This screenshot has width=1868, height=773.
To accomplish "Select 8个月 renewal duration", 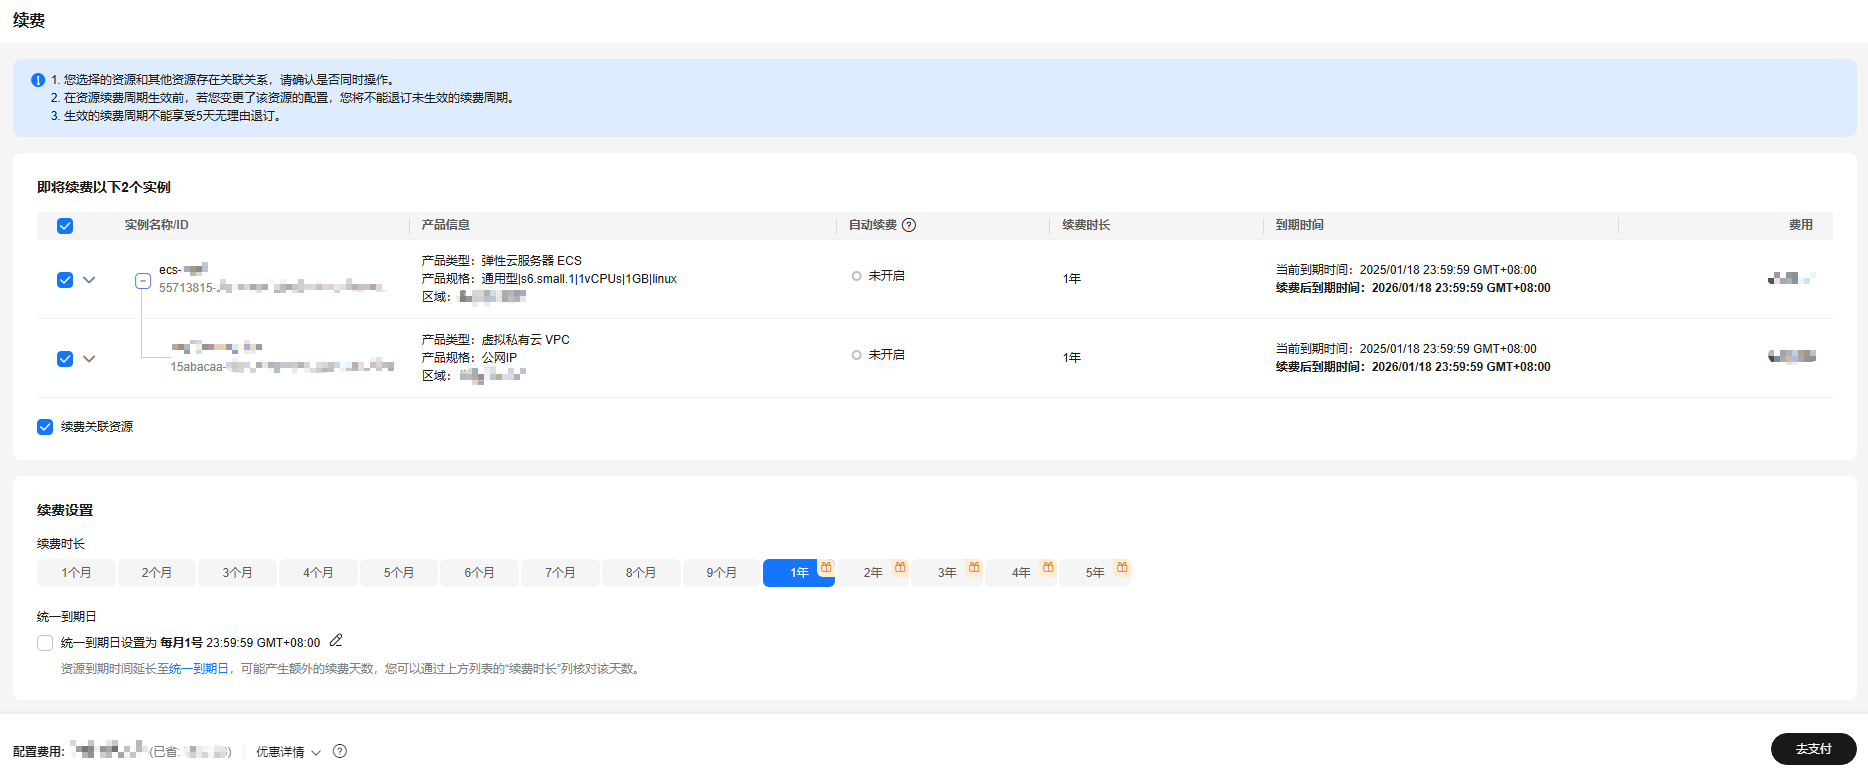I will (x=641, y=573).
